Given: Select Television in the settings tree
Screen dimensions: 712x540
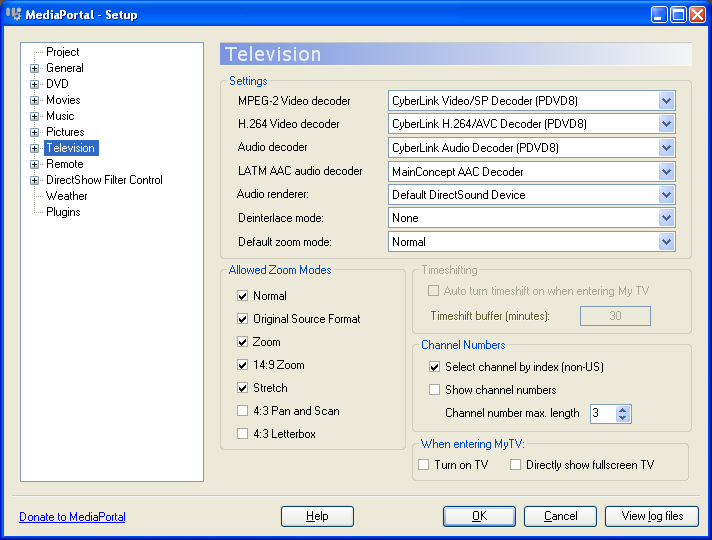Looking at the screenshot, I should click(71, 148).
